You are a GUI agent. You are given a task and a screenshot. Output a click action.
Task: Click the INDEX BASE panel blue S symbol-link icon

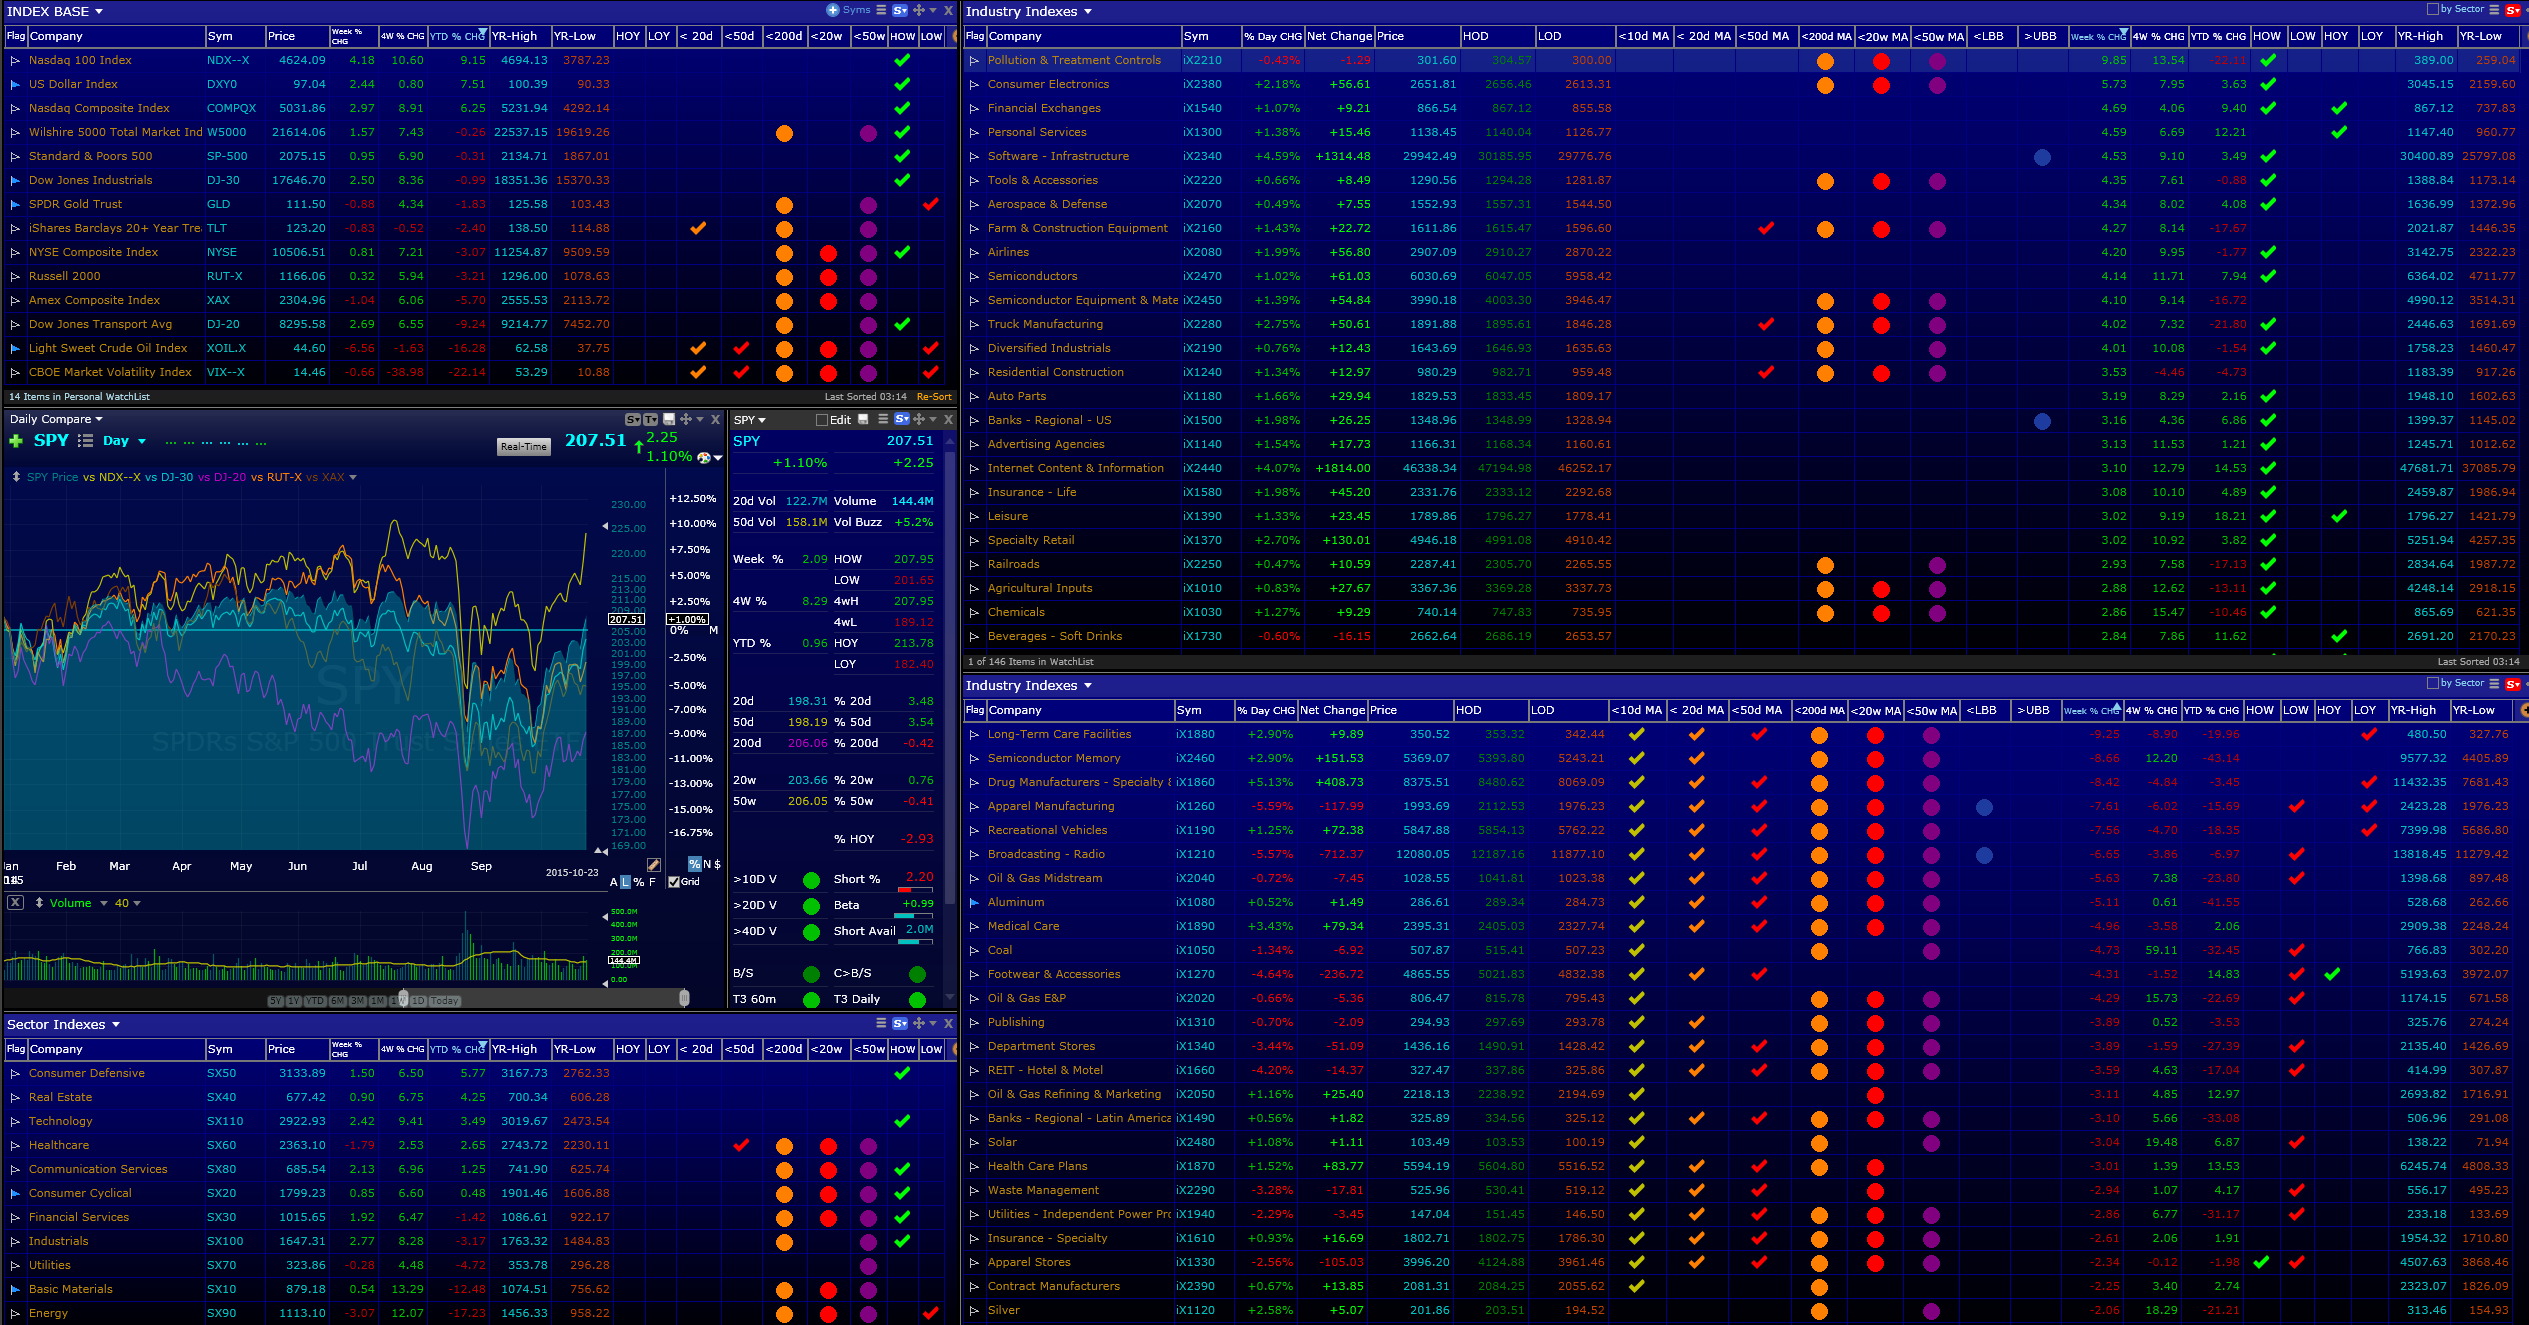pyautogui.click(x=900, y=10)
